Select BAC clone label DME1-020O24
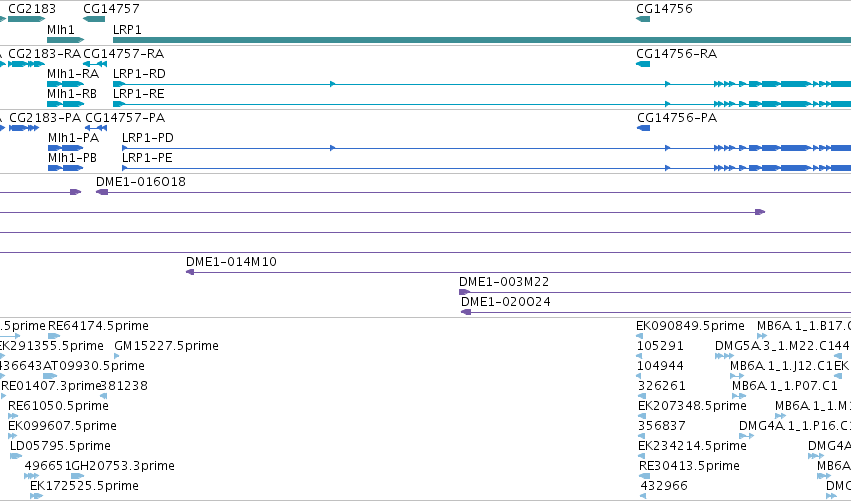This screenshot has height=501, width=851. point(505,302)
